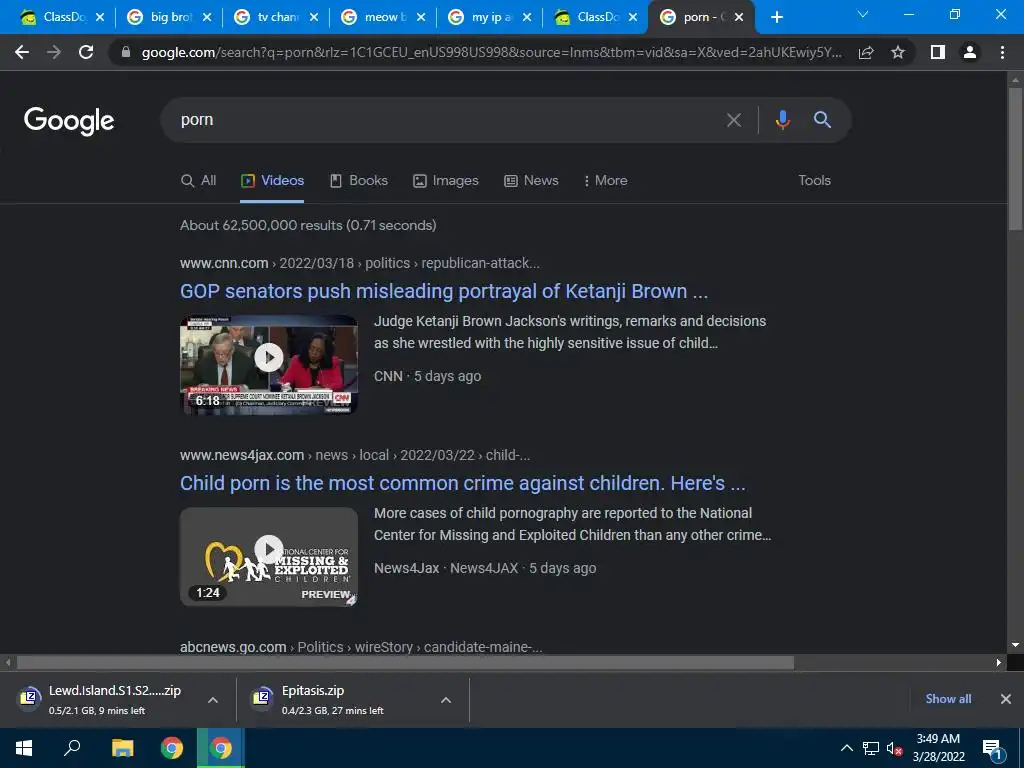Switch to the All results tab
The width and height of the screenshot is (1024, 768).
[x=199, y=181]
